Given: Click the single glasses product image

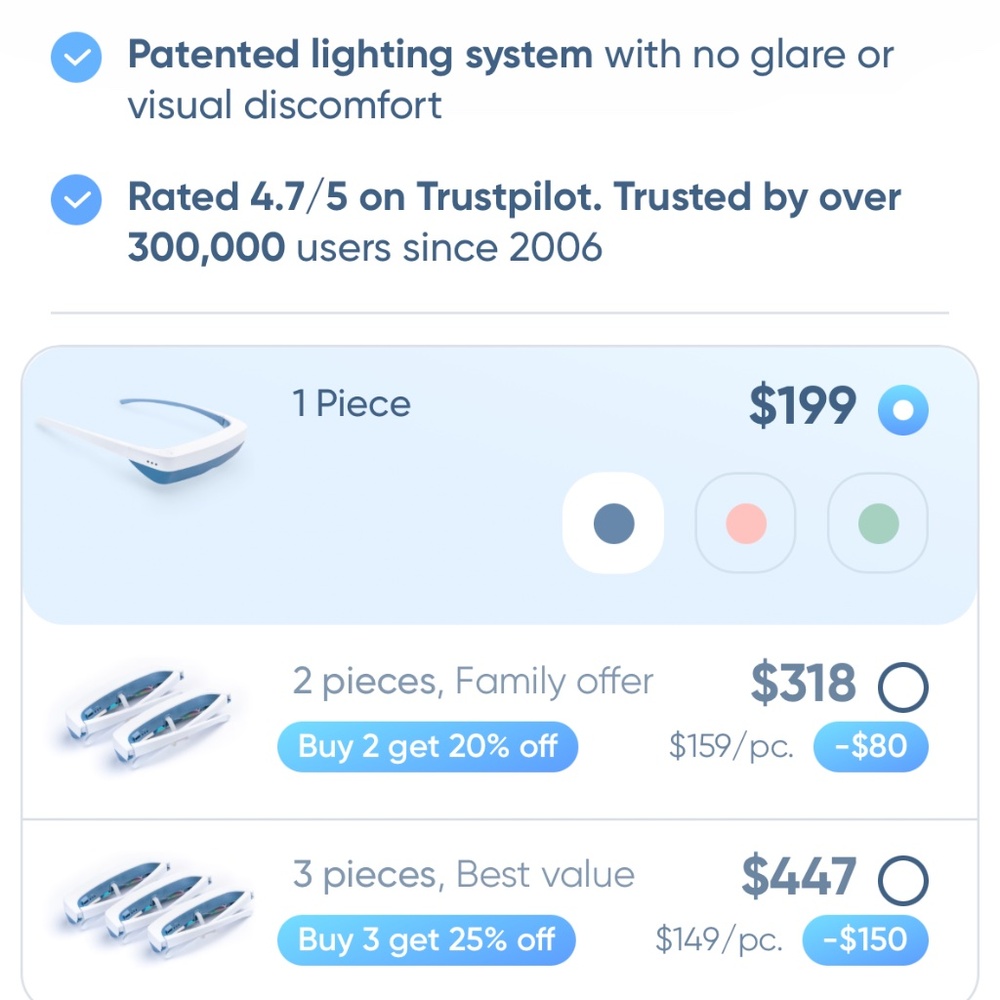Looking at the screenshot, I should (x=145, y=438).
